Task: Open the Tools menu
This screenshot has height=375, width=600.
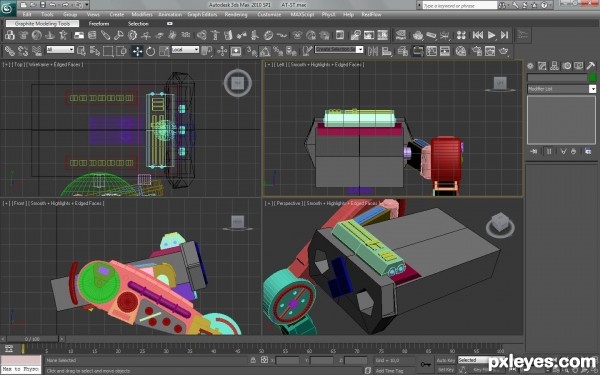Action: click(47, 15)
